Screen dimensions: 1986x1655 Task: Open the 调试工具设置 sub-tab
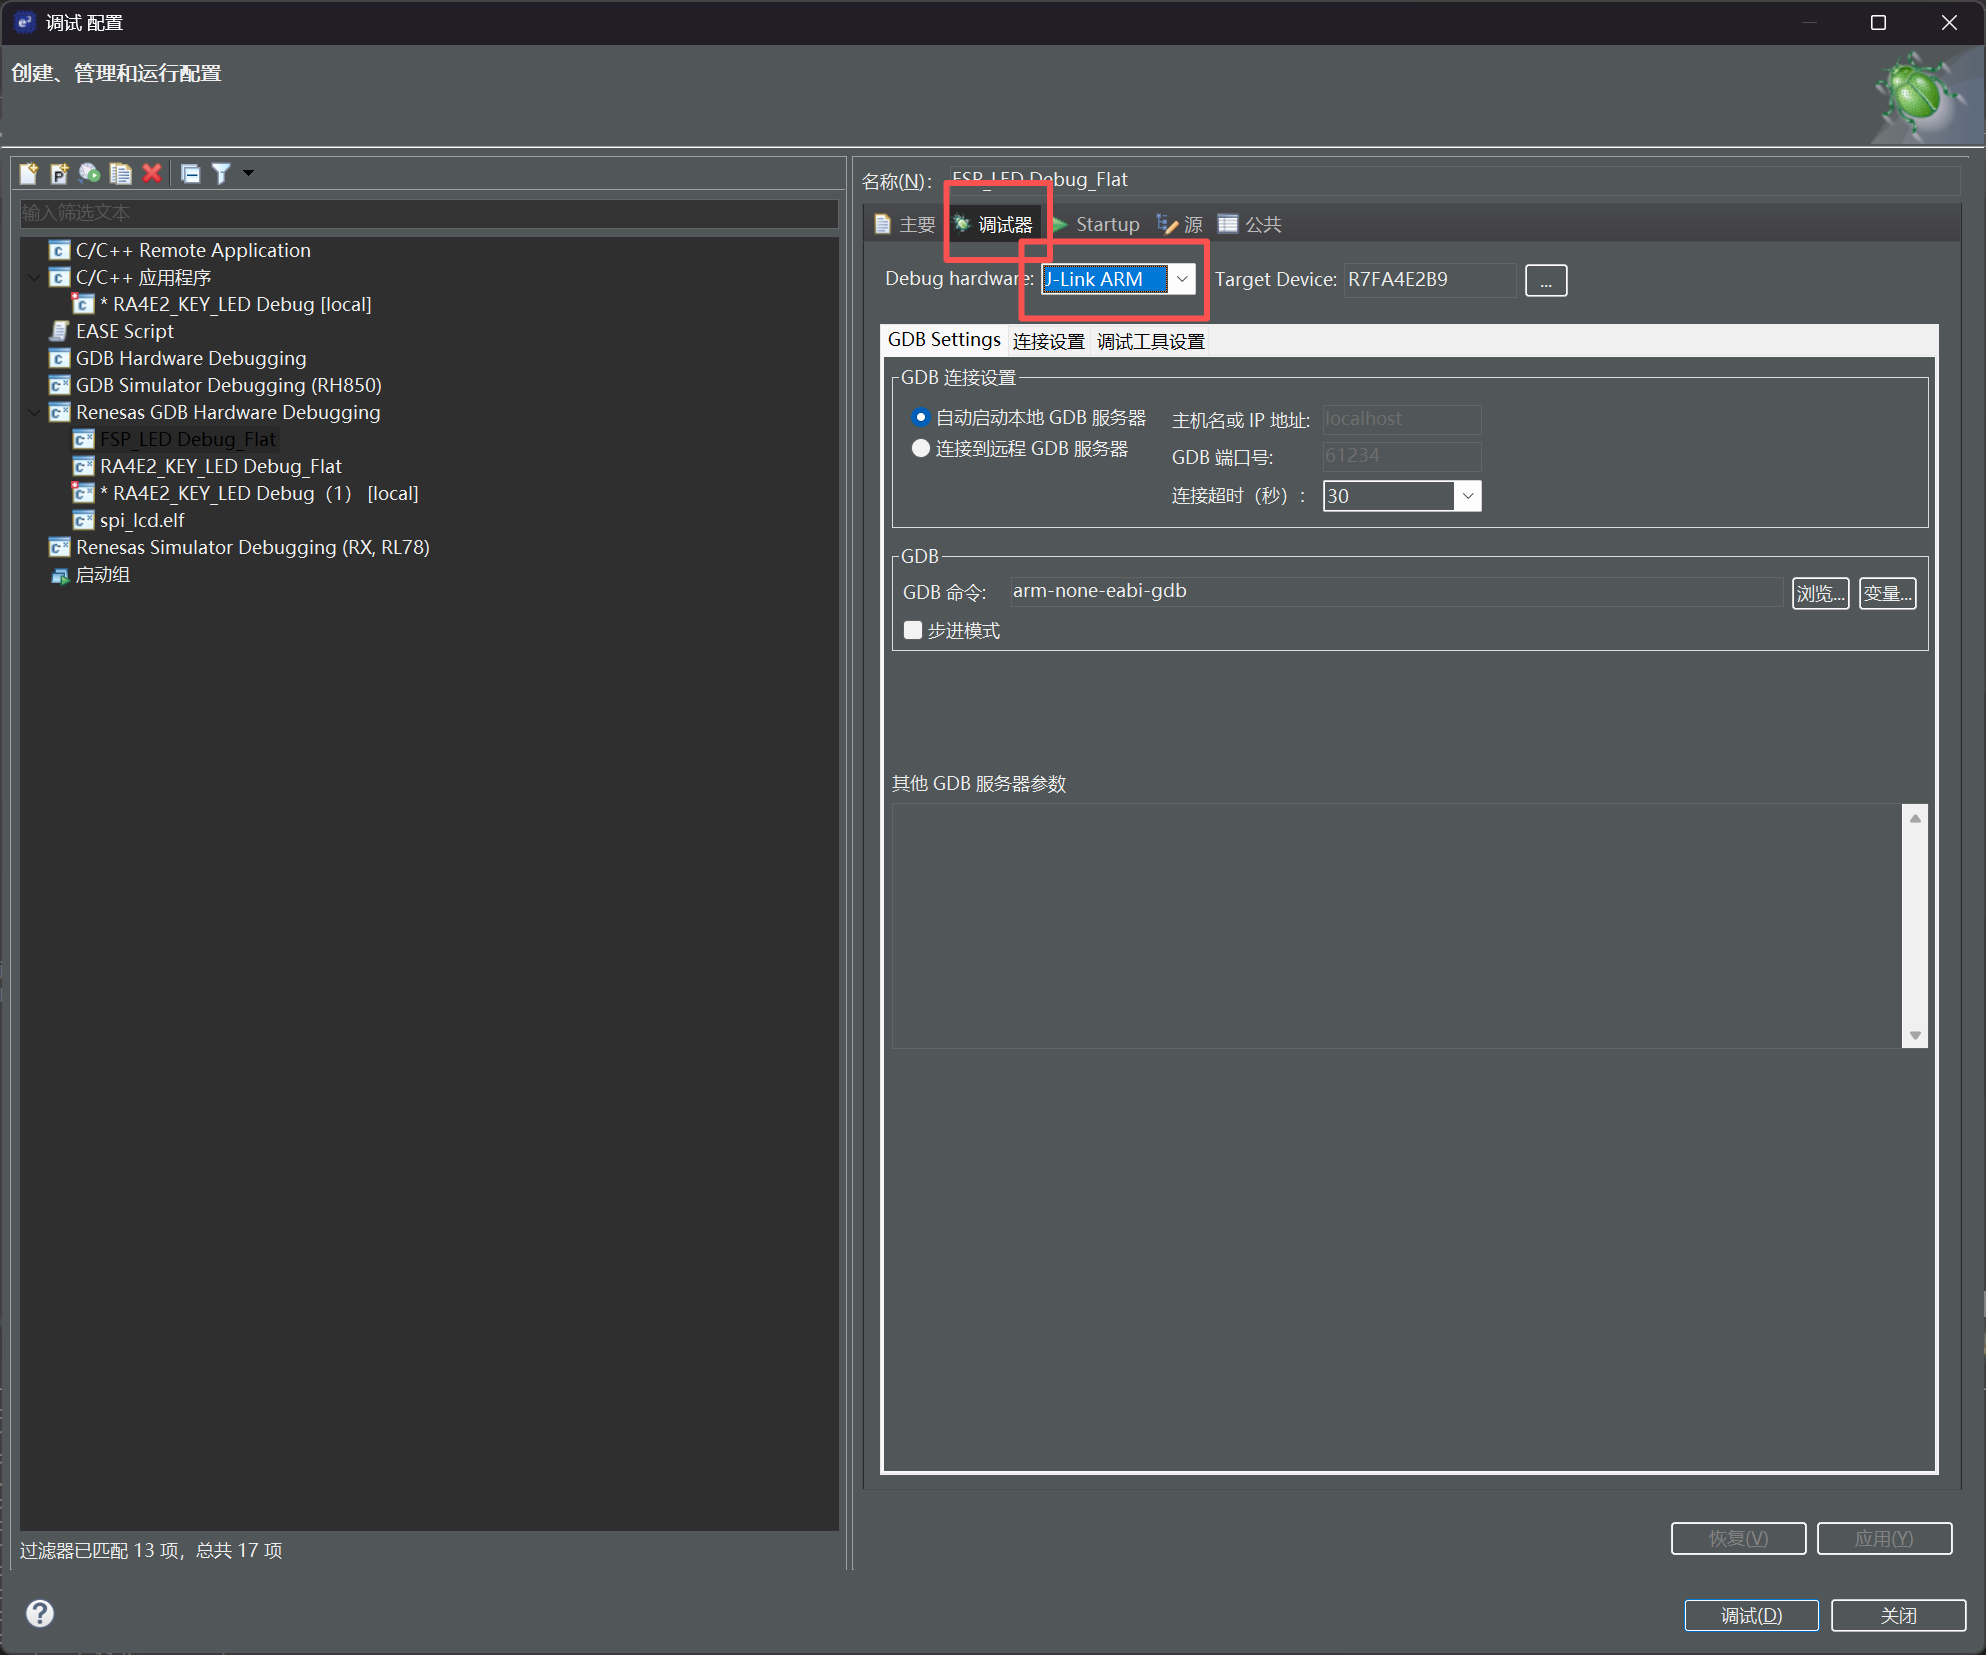(x=1151, y=341)
